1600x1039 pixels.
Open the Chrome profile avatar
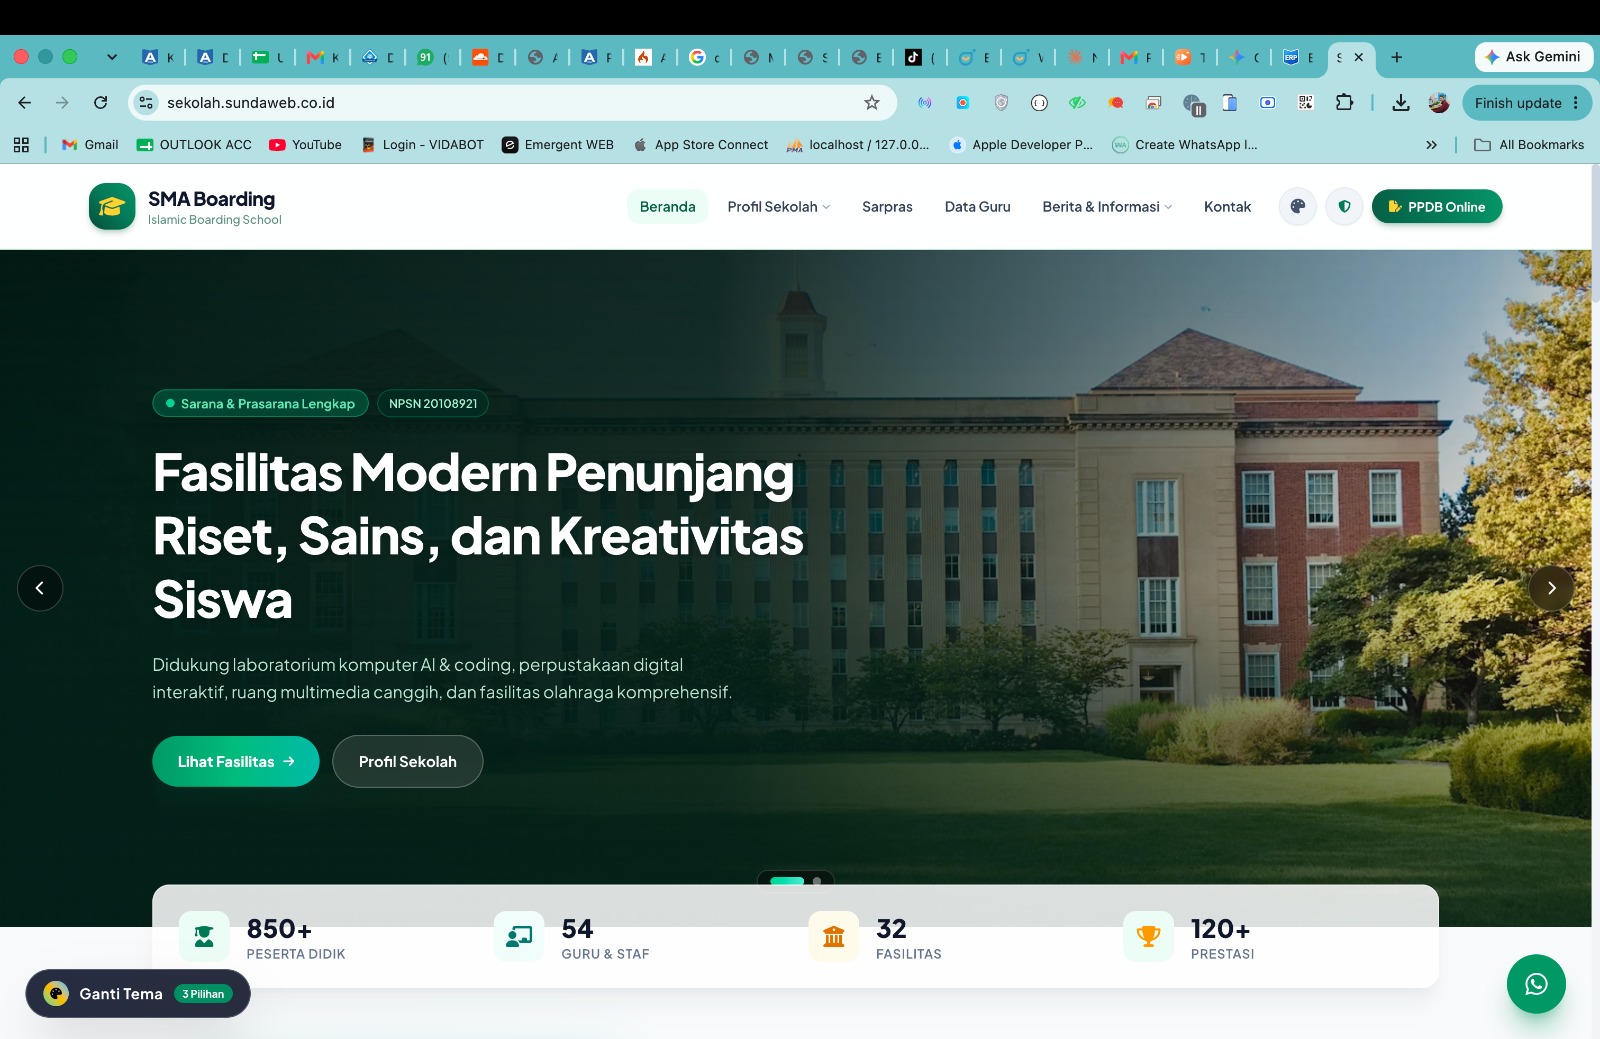click(x=1439, y=102)
